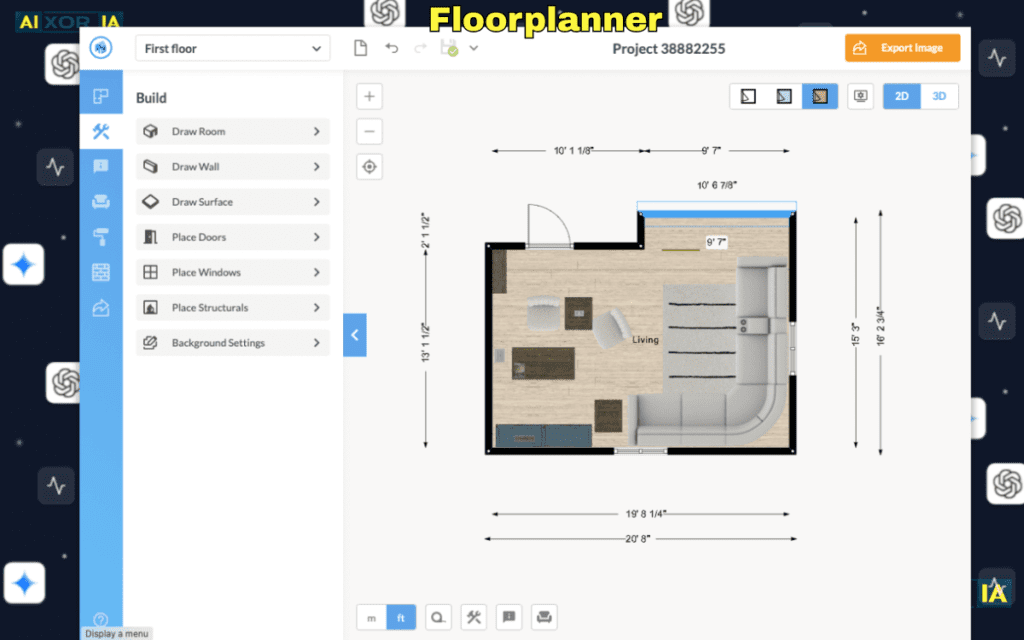The width and height of the screenshot is (1024, 640).
Task: Click the Export Image button
Action: coord(902,47)
